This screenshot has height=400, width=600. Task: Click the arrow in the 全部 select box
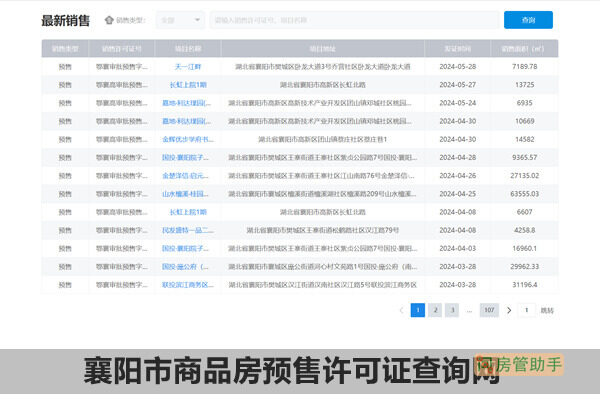(x=198, y=20)
